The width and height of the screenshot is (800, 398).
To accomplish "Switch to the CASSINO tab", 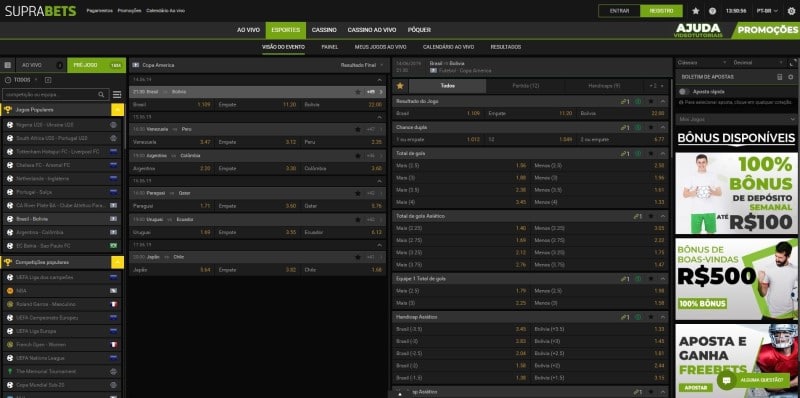I will [x=324, y=30].
